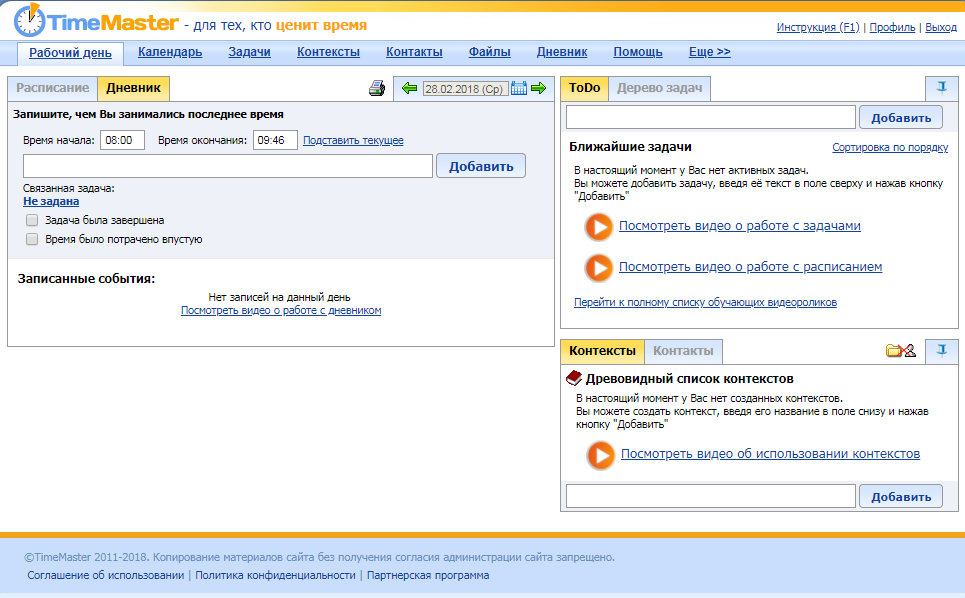Pin the ToDo panel
The height and width of the screenshot is (598, 965).
(941, 88)
